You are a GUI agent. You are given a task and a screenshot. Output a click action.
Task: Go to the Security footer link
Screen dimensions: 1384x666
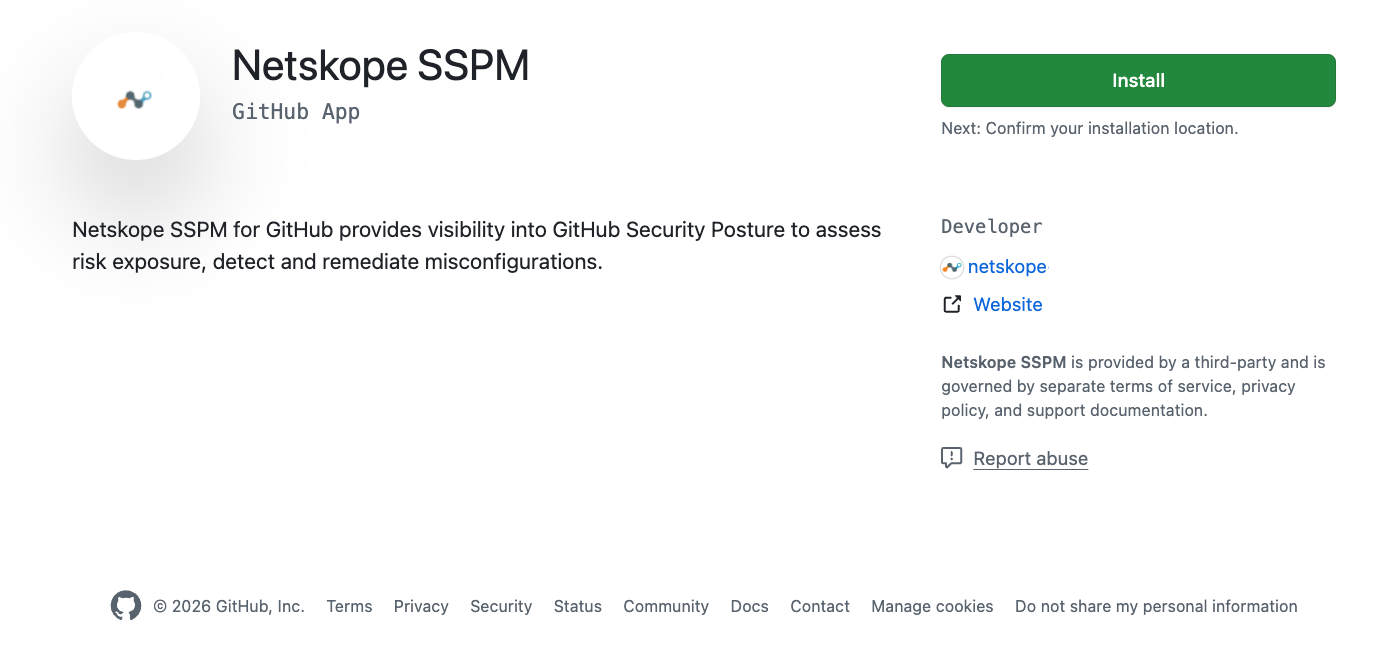(x=501, y=606)
